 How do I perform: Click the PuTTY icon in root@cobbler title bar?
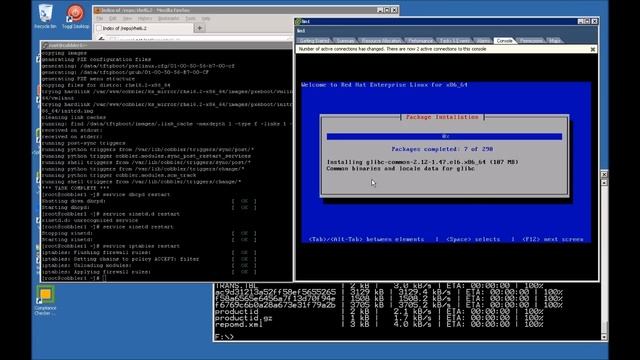point(45,45)
